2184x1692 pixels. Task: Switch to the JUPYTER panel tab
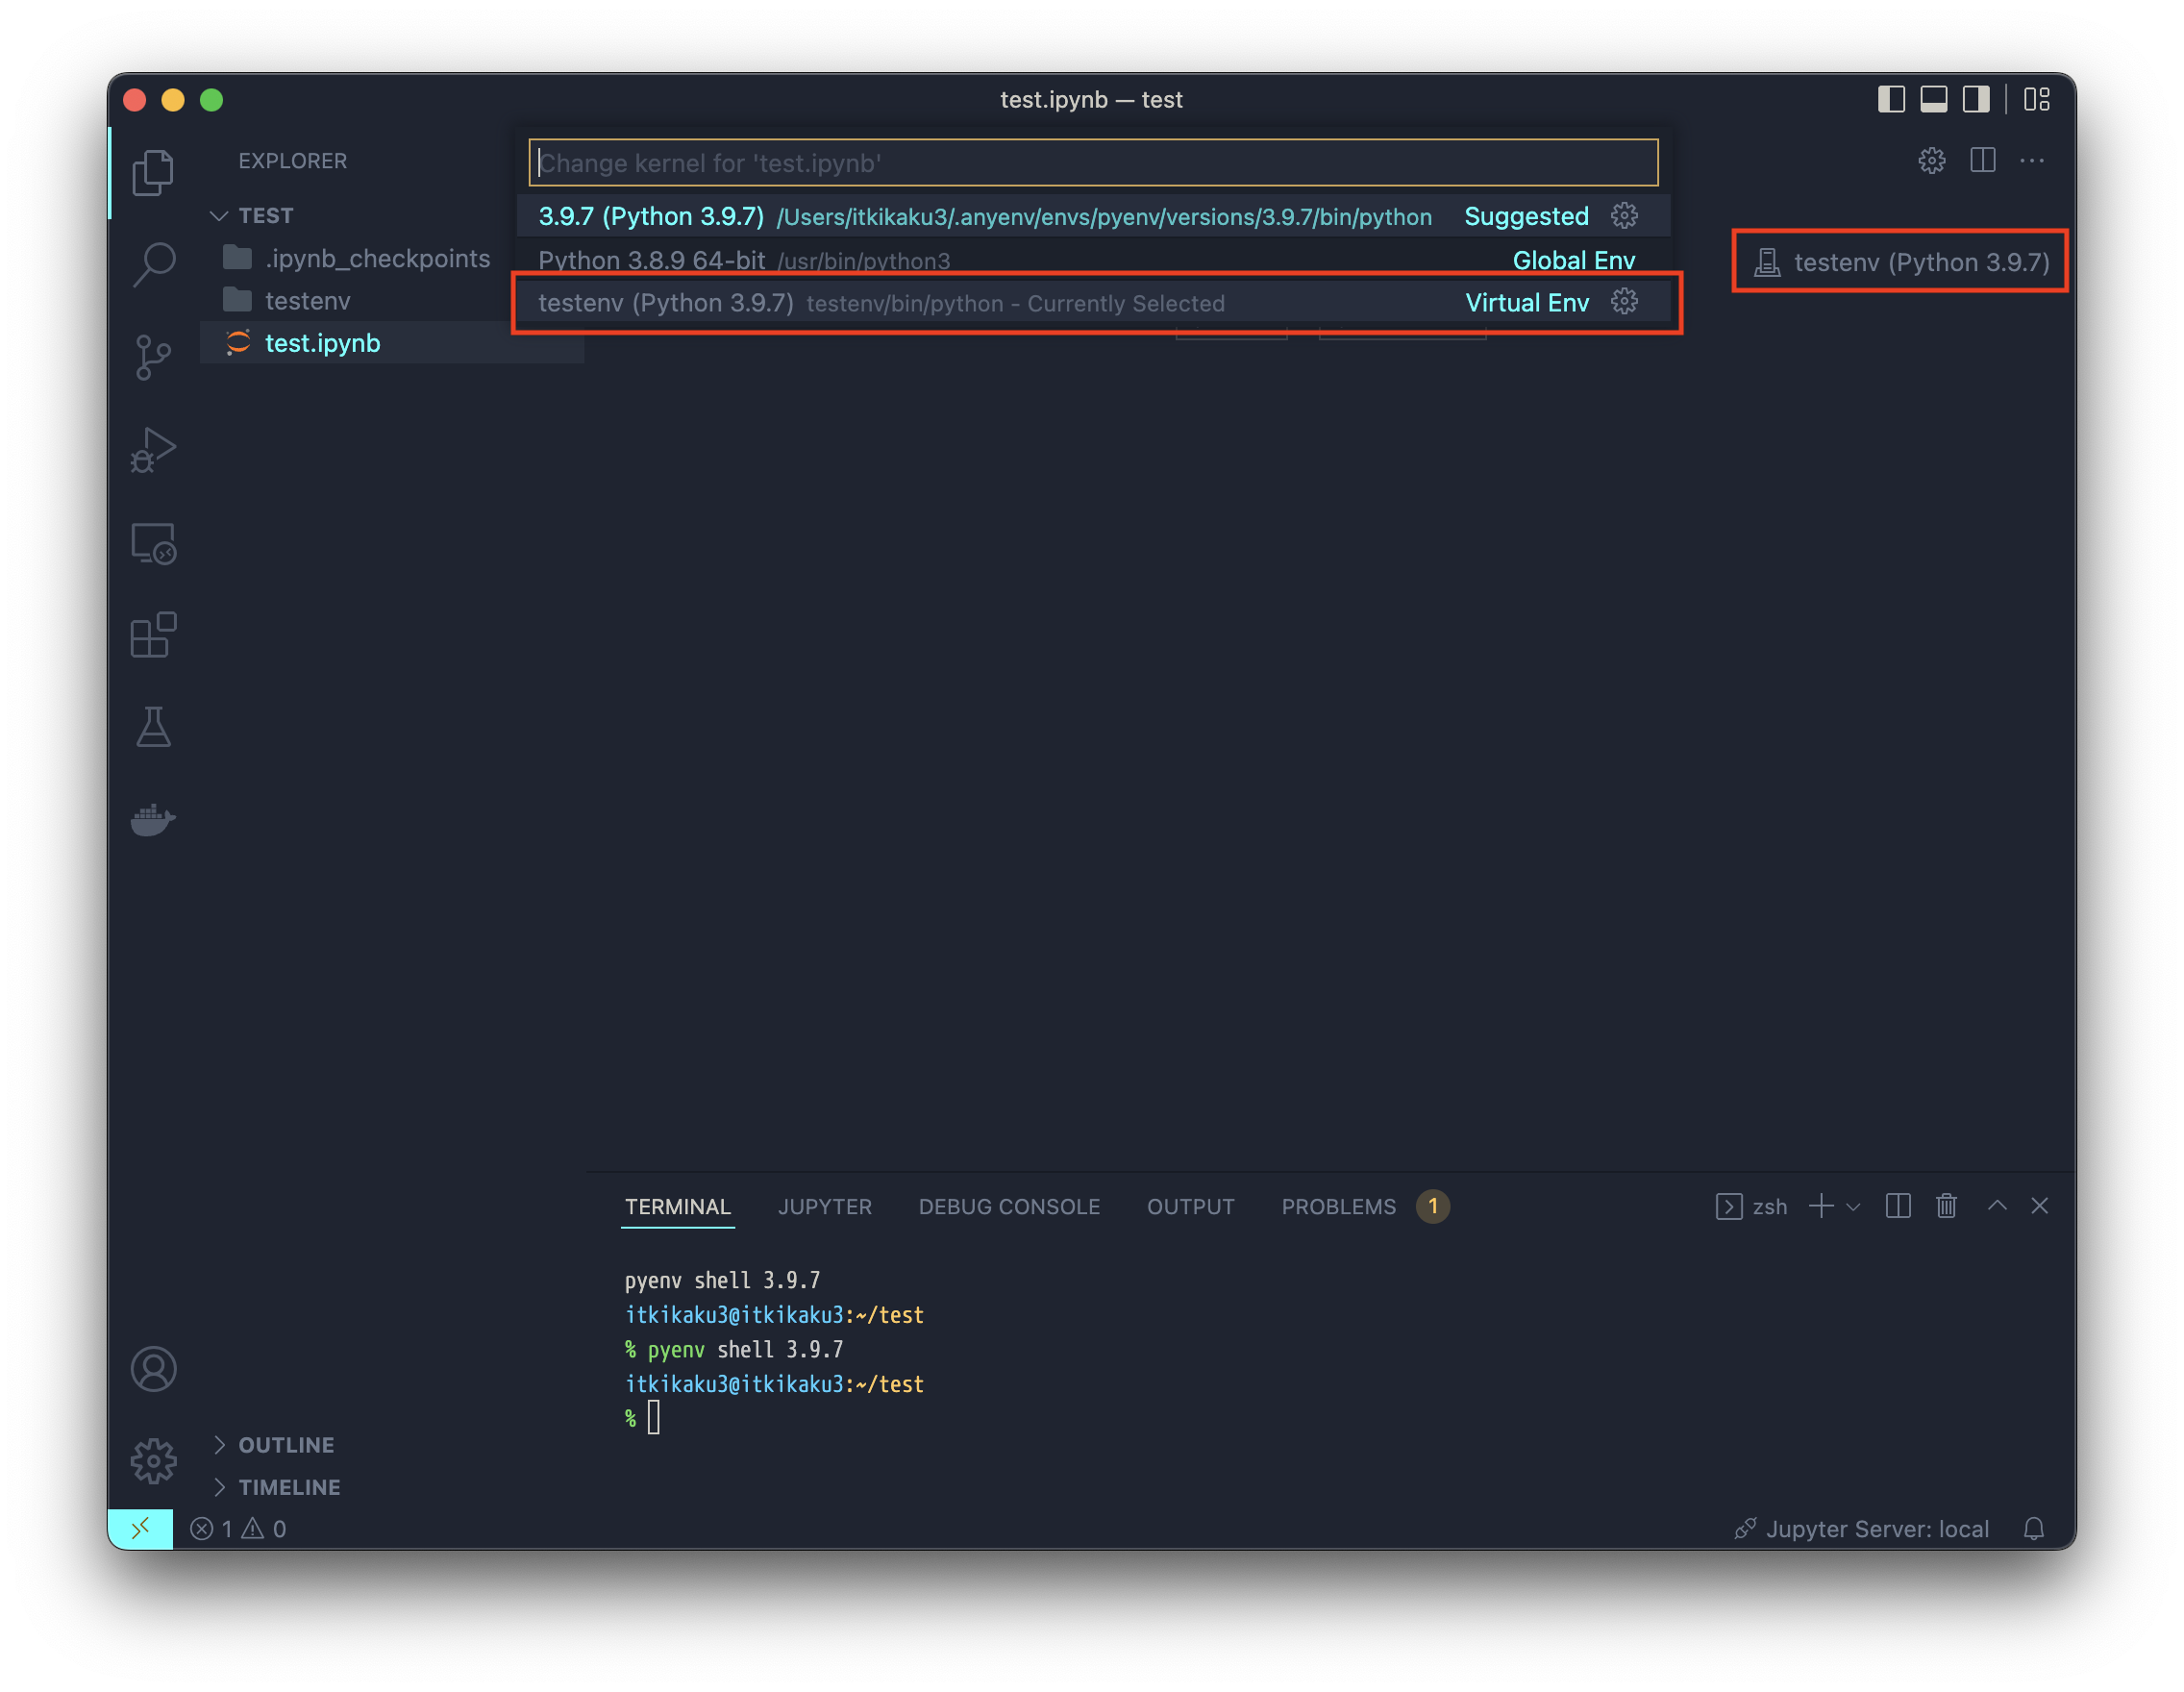point(824,1207)
